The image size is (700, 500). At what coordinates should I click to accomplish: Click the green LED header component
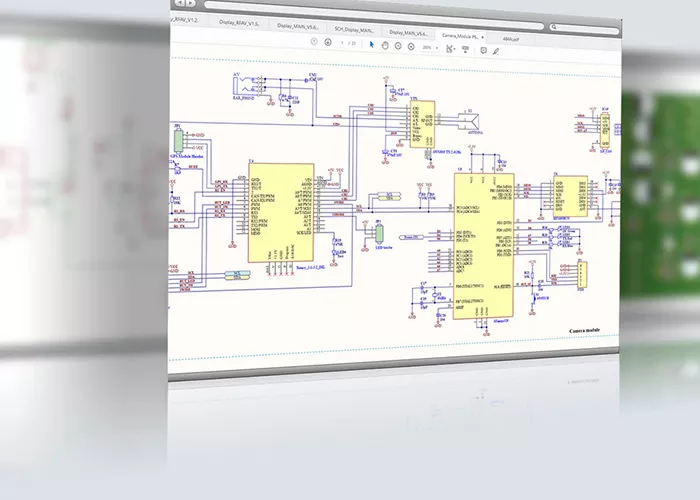pos(379,233)
